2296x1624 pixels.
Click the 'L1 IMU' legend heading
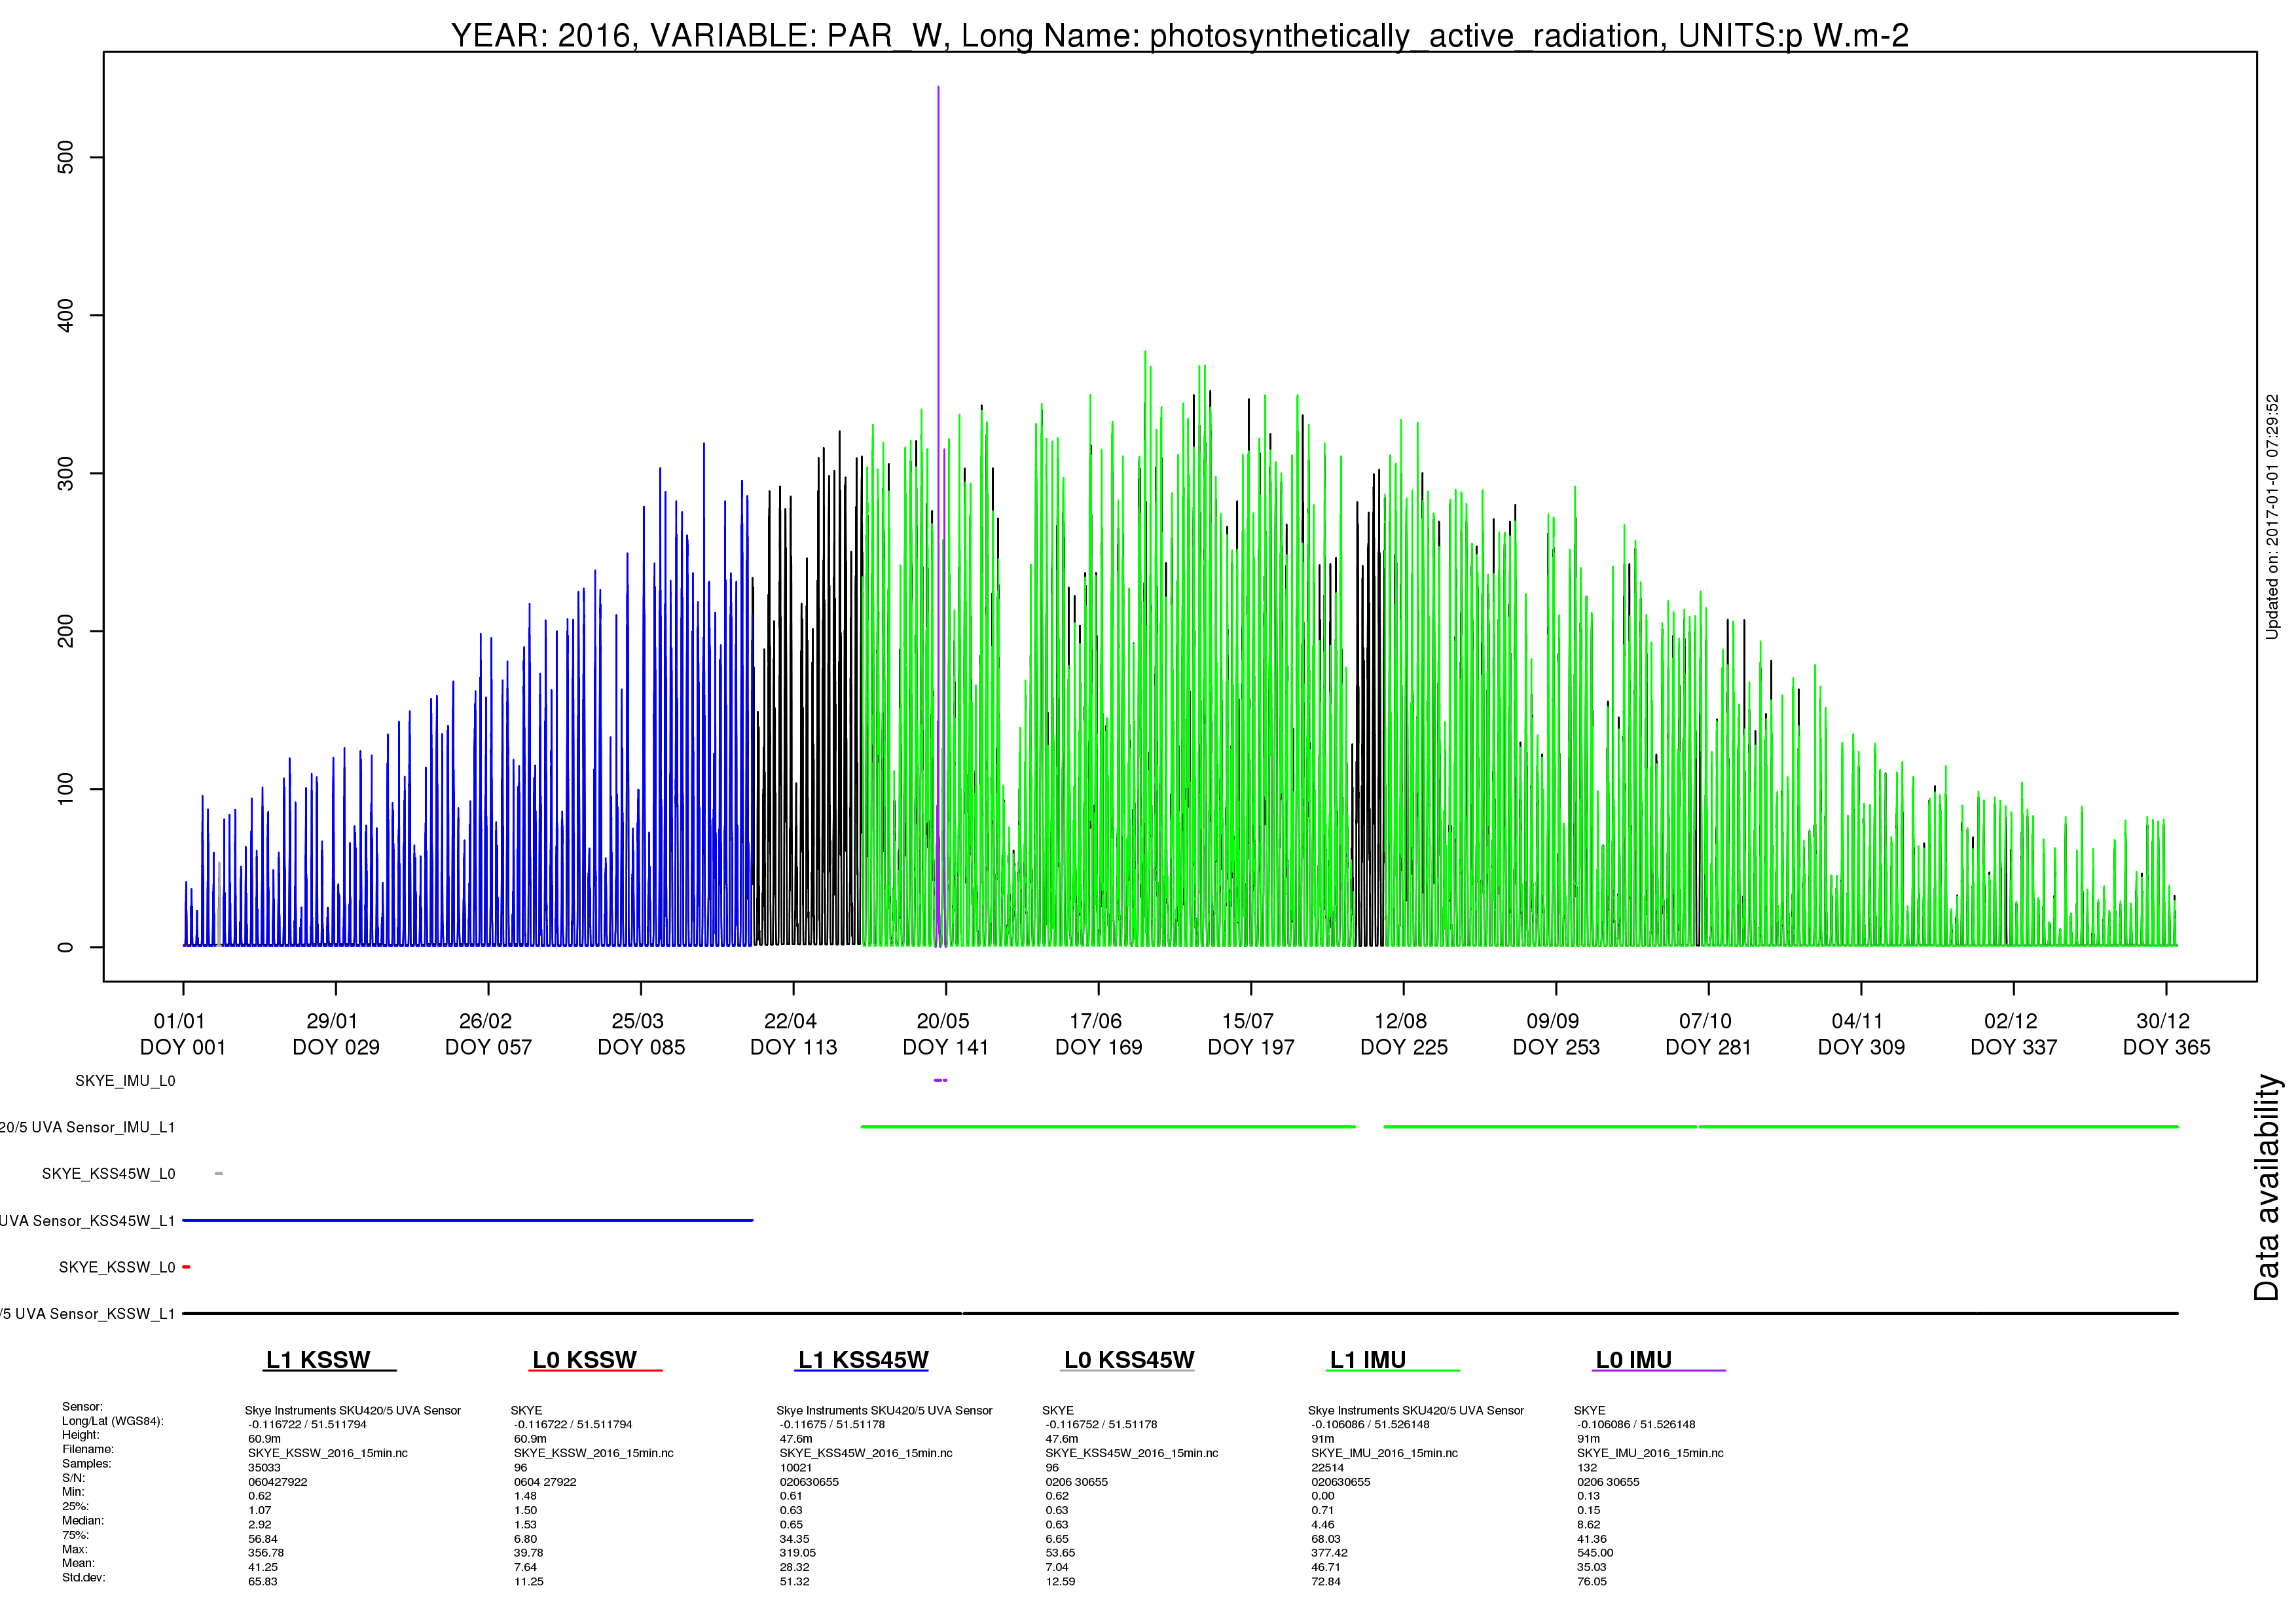click(x=1368, y=1360)
